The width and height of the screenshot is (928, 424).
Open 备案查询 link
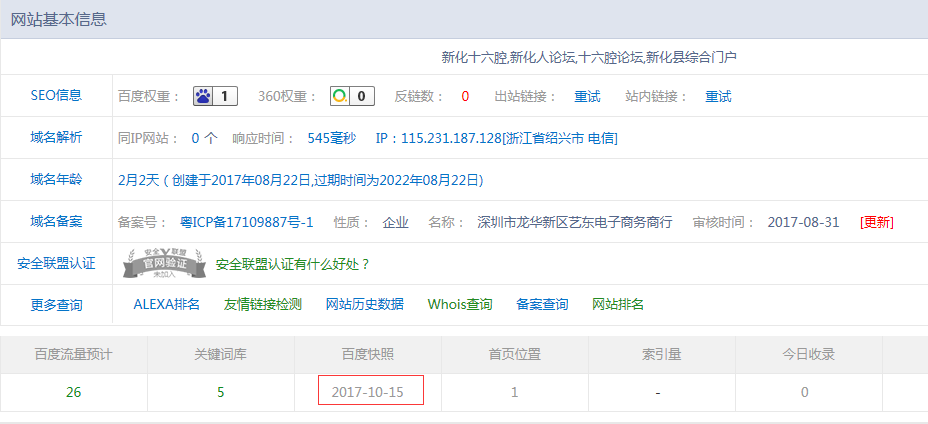click(542, 304)
